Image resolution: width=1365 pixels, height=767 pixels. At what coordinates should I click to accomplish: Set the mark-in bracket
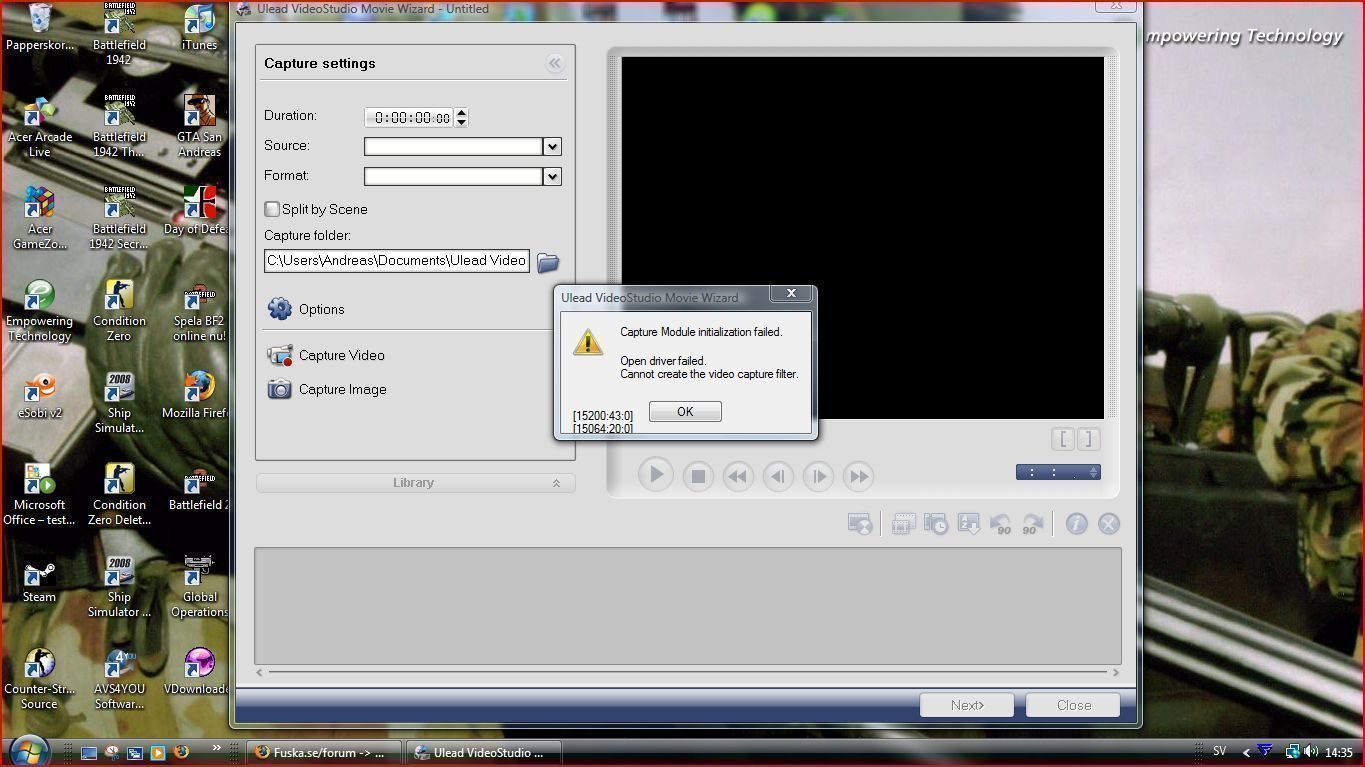pos(1062,439)
